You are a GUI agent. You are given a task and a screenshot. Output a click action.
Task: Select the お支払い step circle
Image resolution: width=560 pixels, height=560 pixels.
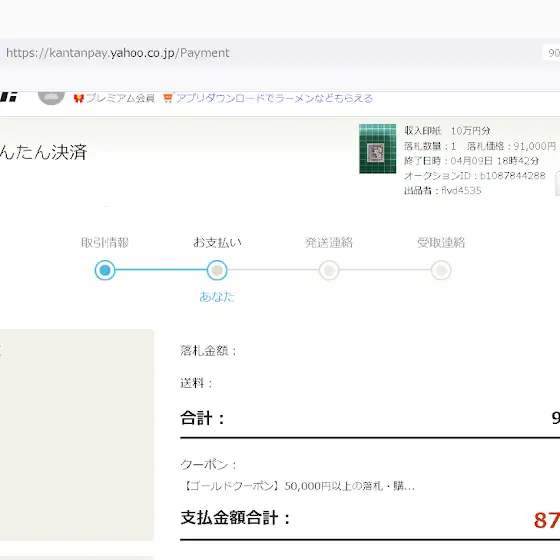coord(217,270)
